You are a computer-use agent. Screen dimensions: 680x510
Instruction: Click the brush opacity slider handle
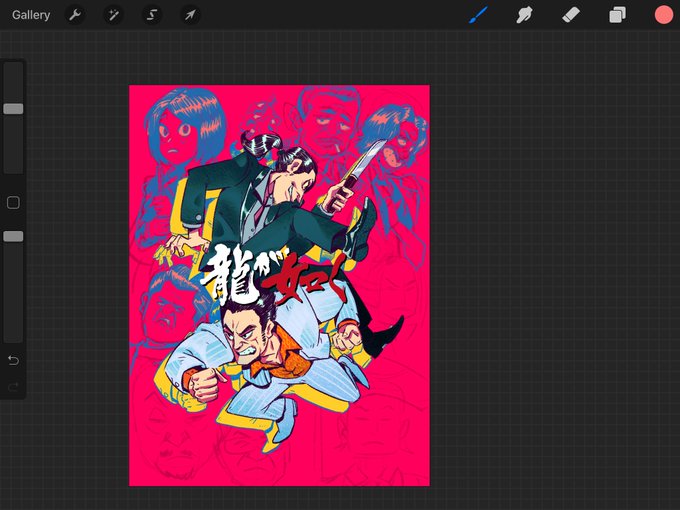click(x=13, y=236)
